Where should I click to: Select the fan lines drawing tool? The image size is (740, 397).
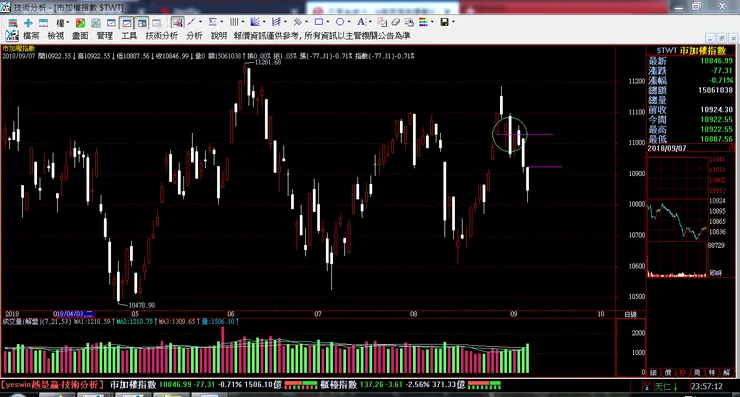coord(255,22)
